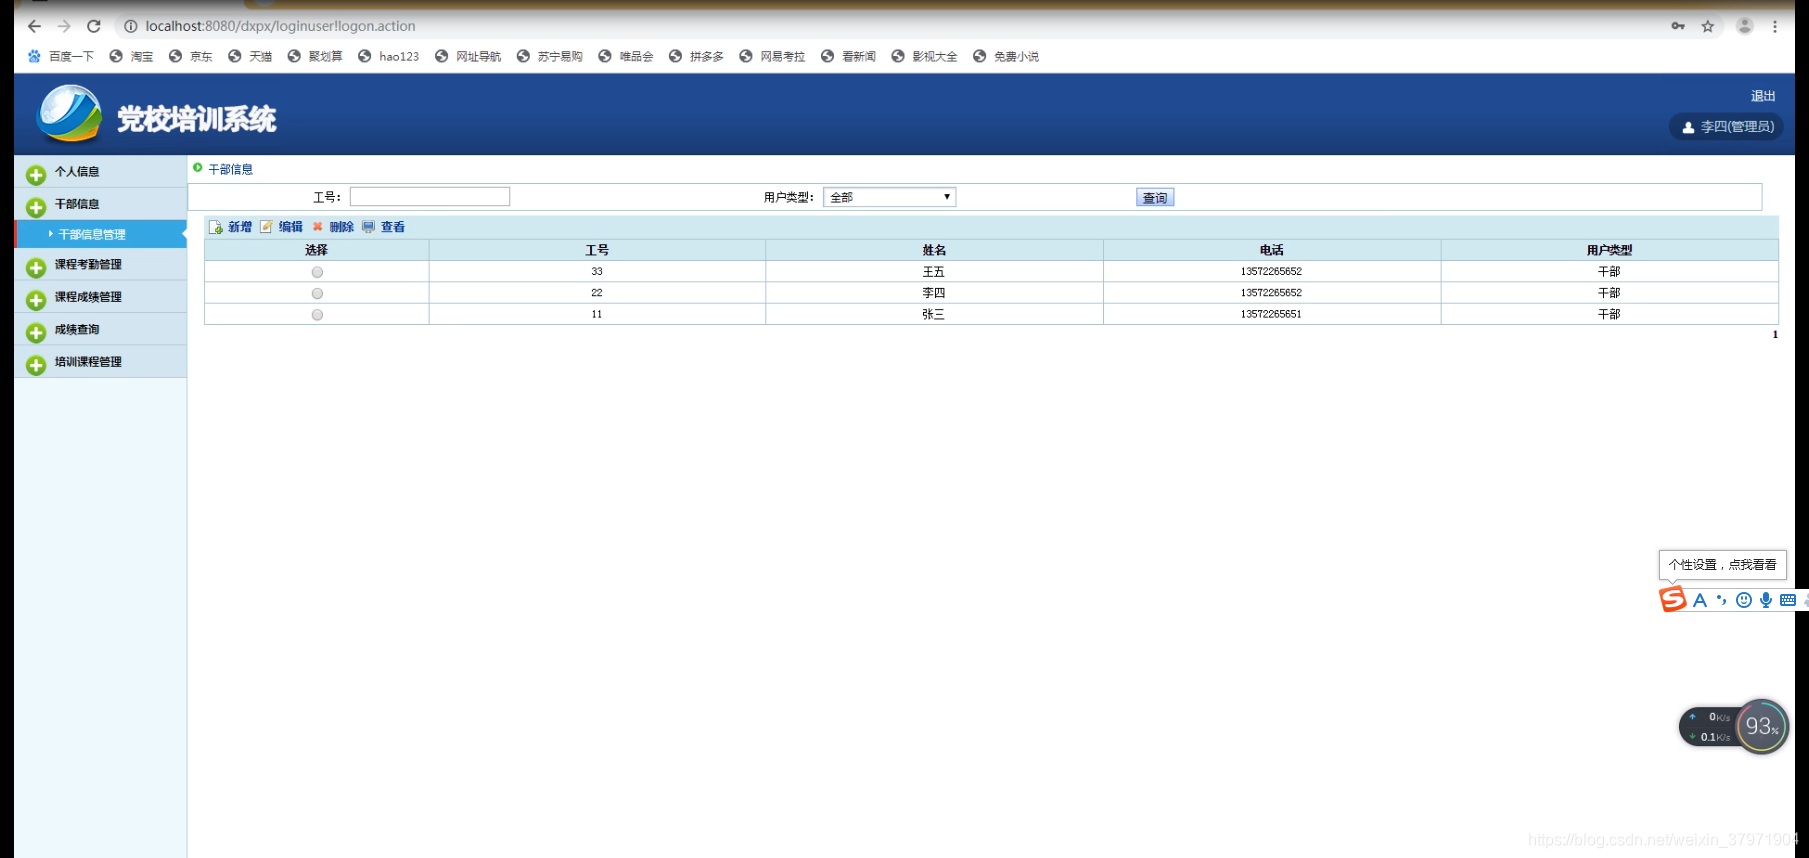Click the browser forward arrow
Viewport: 1809px width, 858px height.
pos(64,26)
